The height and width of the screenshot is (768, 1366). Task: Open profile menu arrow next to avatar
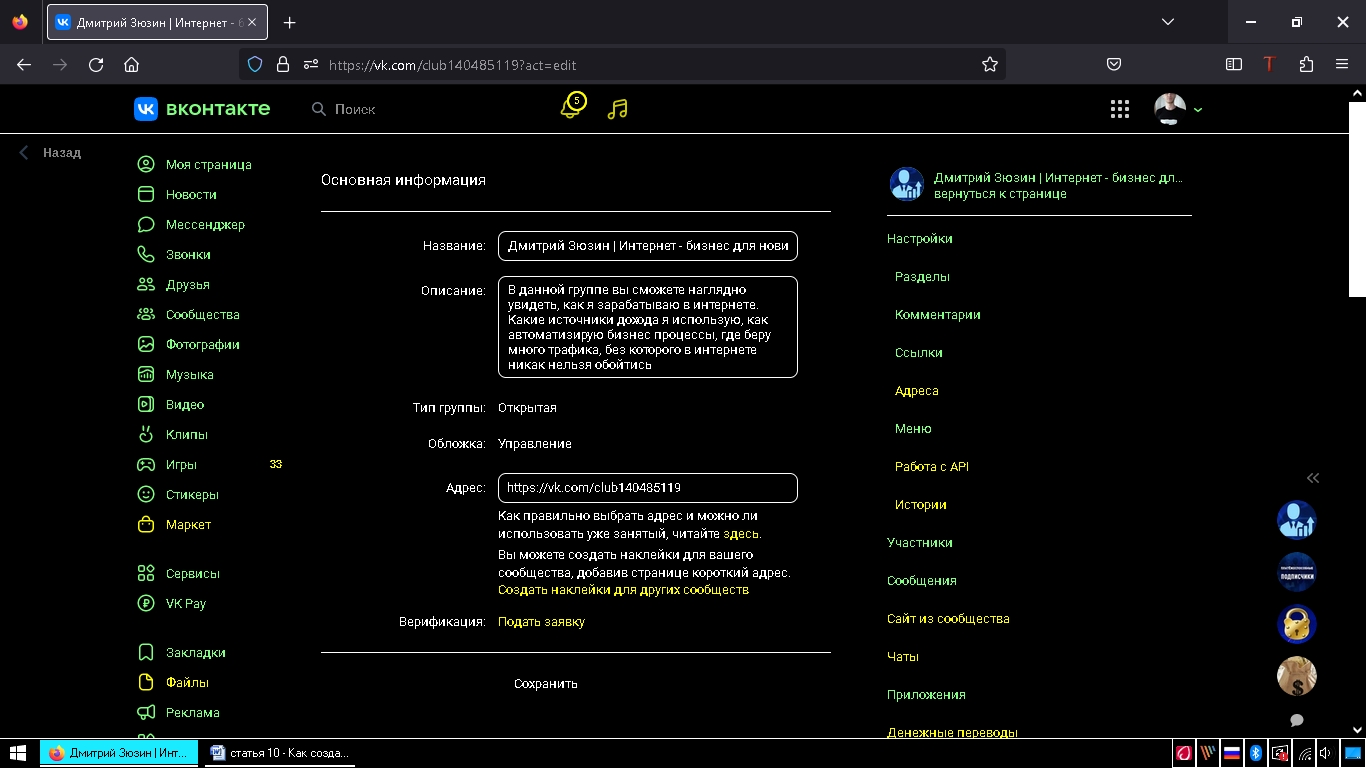click(x=1198, y=110)
